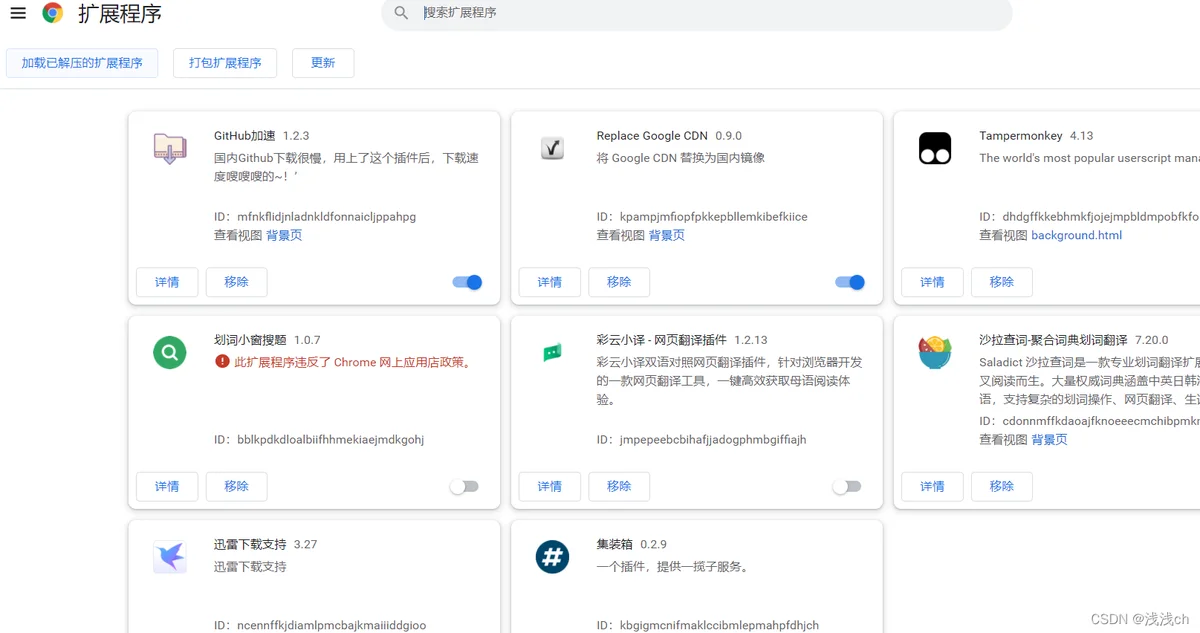Click 彩云小译 ID jmpepeebcbihafjjadogphmbgiffiajh
The height and width of the screenshot is (633, 1200).
[x=701, y=439]
